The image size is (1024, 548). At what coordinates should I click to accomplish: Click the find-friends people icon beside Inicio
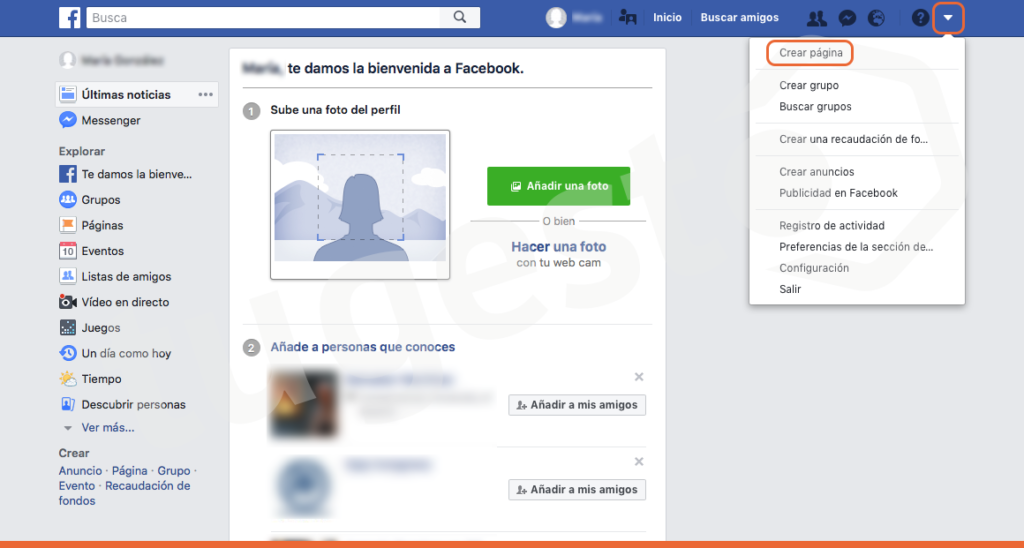pyautogui.click(x=628, y=18)
